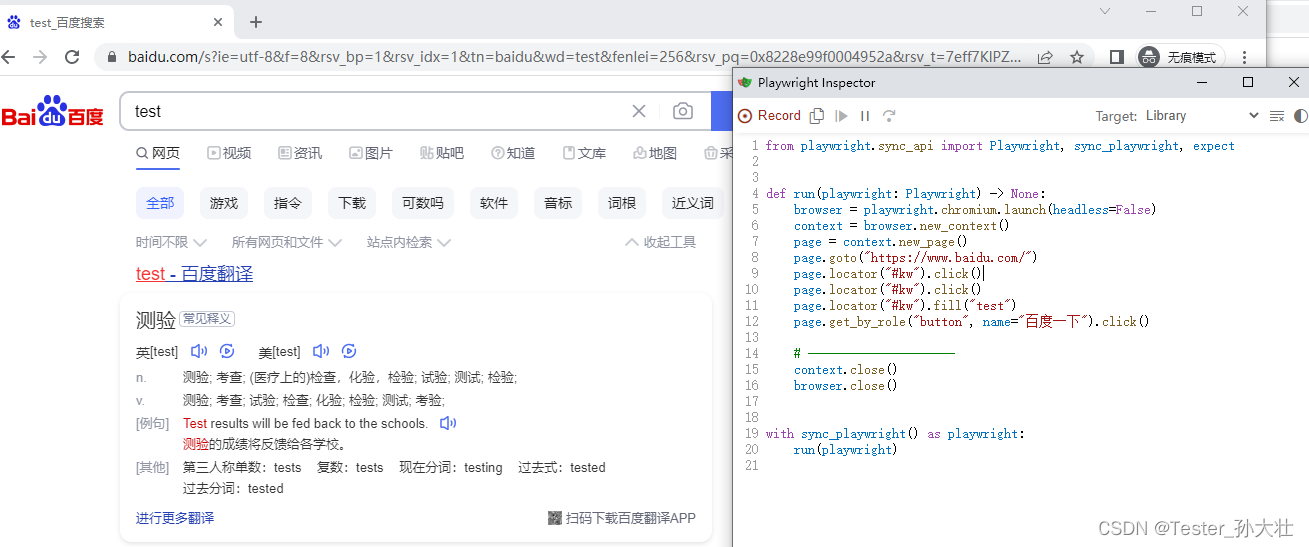1309x547 pixels.
Task: Bookmark the page with the star icon
Action: pos(1077,57)
